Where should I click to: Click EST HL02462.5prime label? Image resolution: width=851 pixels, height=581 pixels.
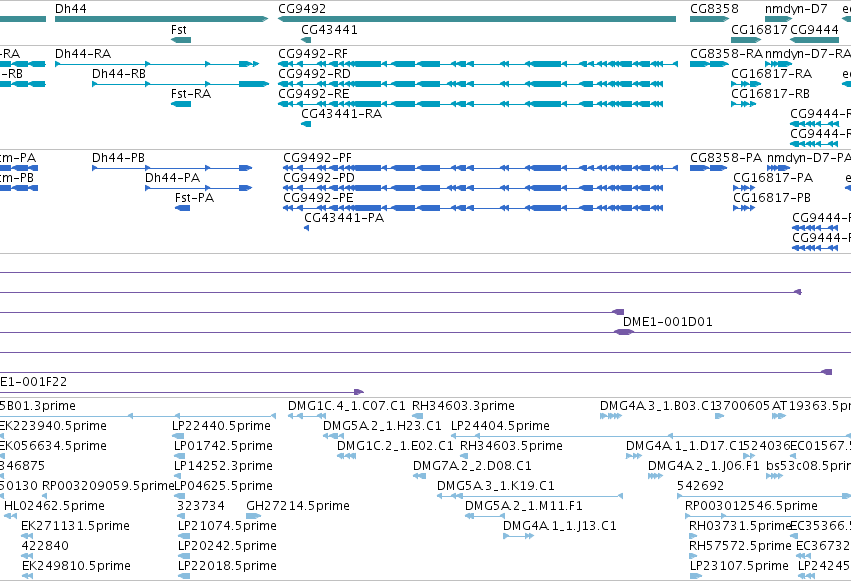coord(54,506)
